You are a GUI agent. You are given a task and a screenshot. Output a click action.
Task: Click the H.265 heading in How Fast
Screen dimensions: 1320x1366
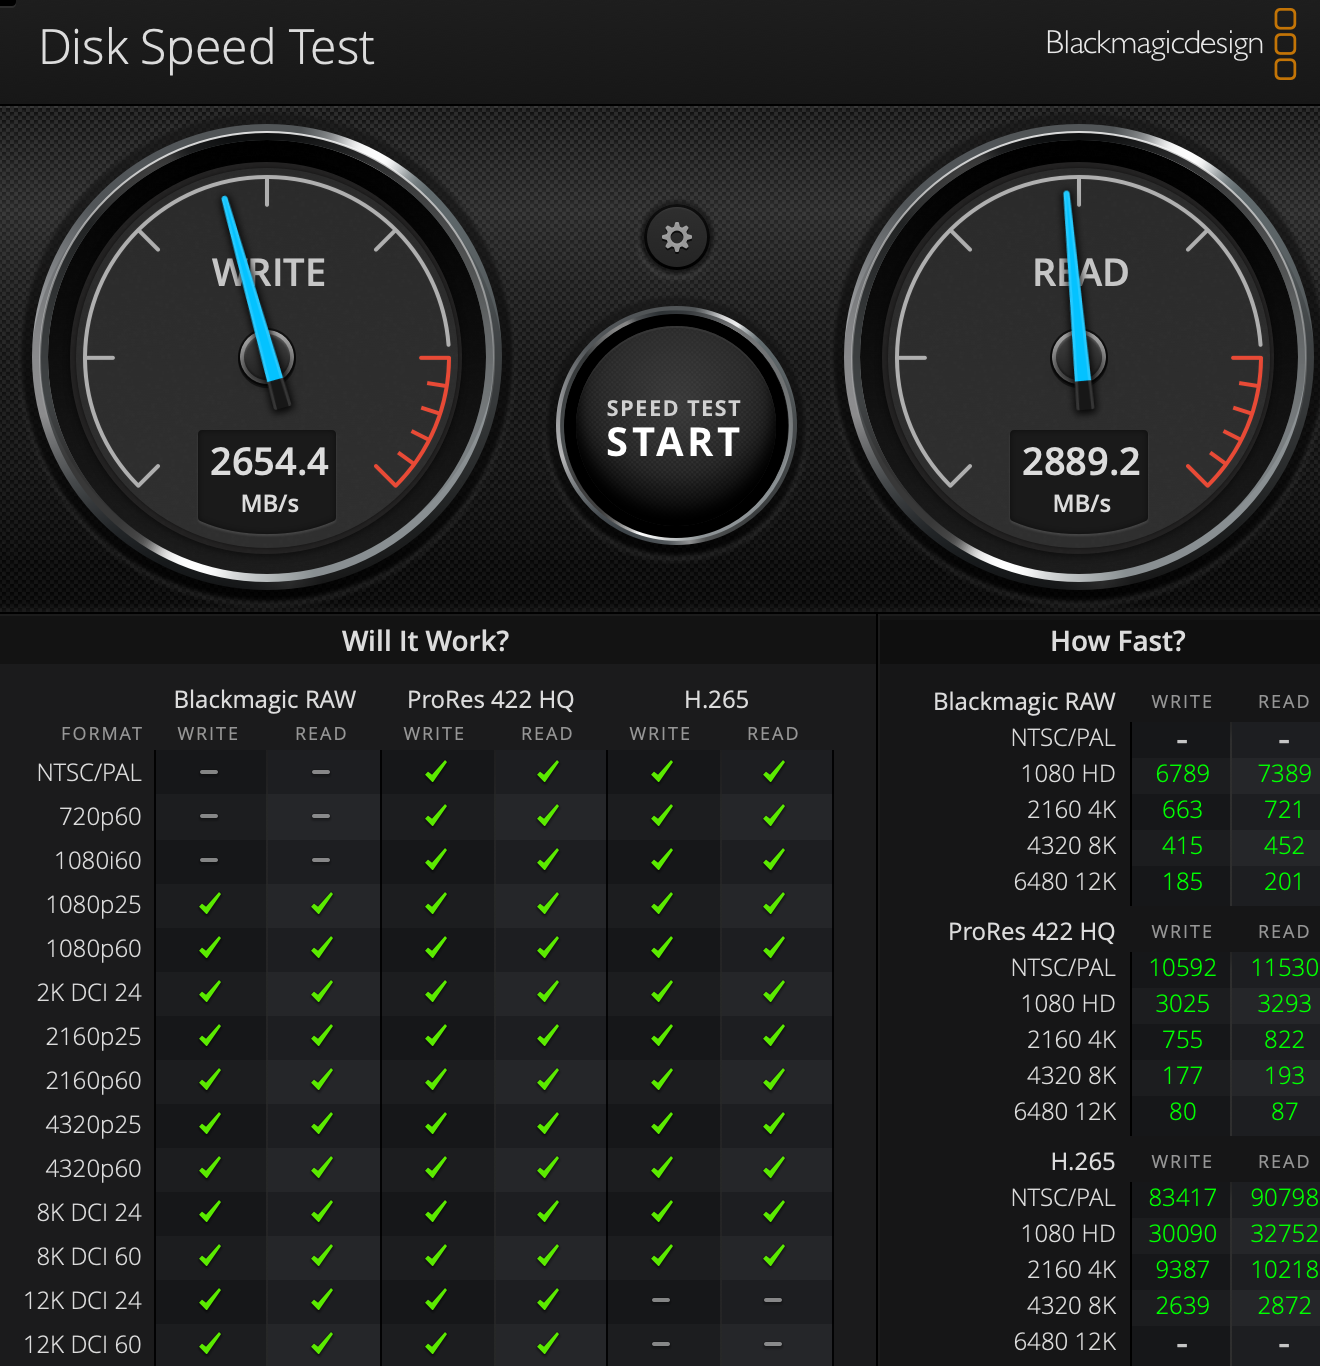[1083, 1162]
